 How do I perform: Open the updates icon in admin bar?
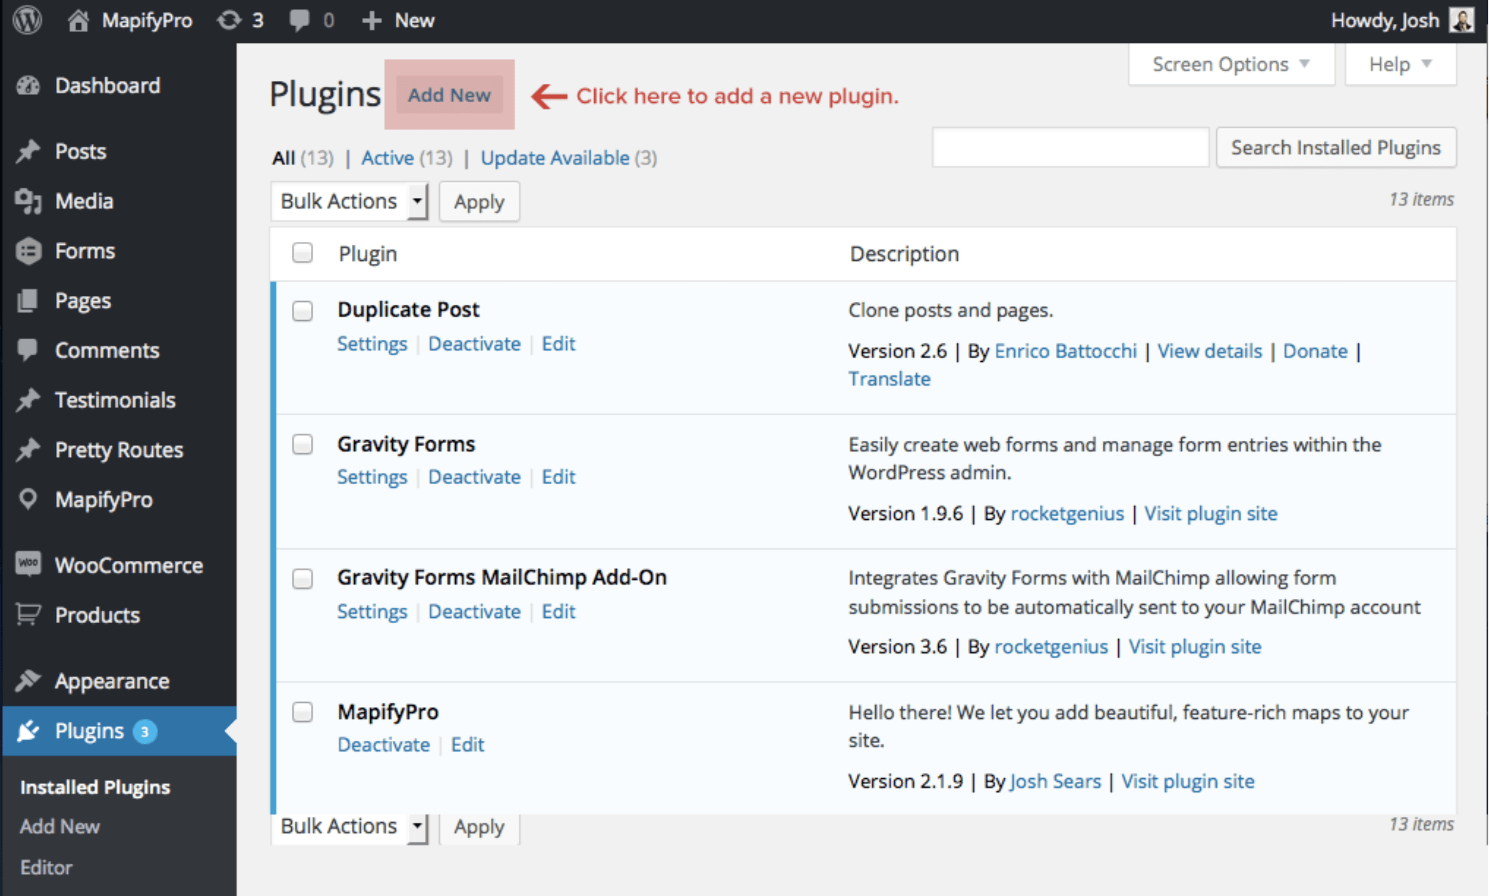(x=230, y=20)
